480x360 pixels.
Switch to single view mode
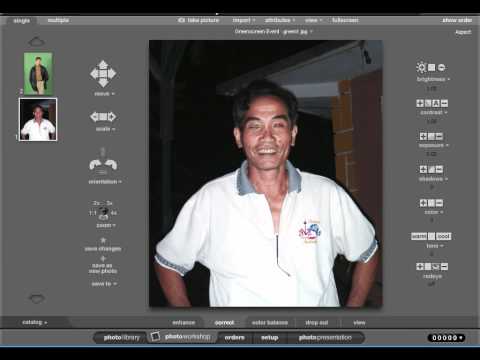(x=22, y=21)
